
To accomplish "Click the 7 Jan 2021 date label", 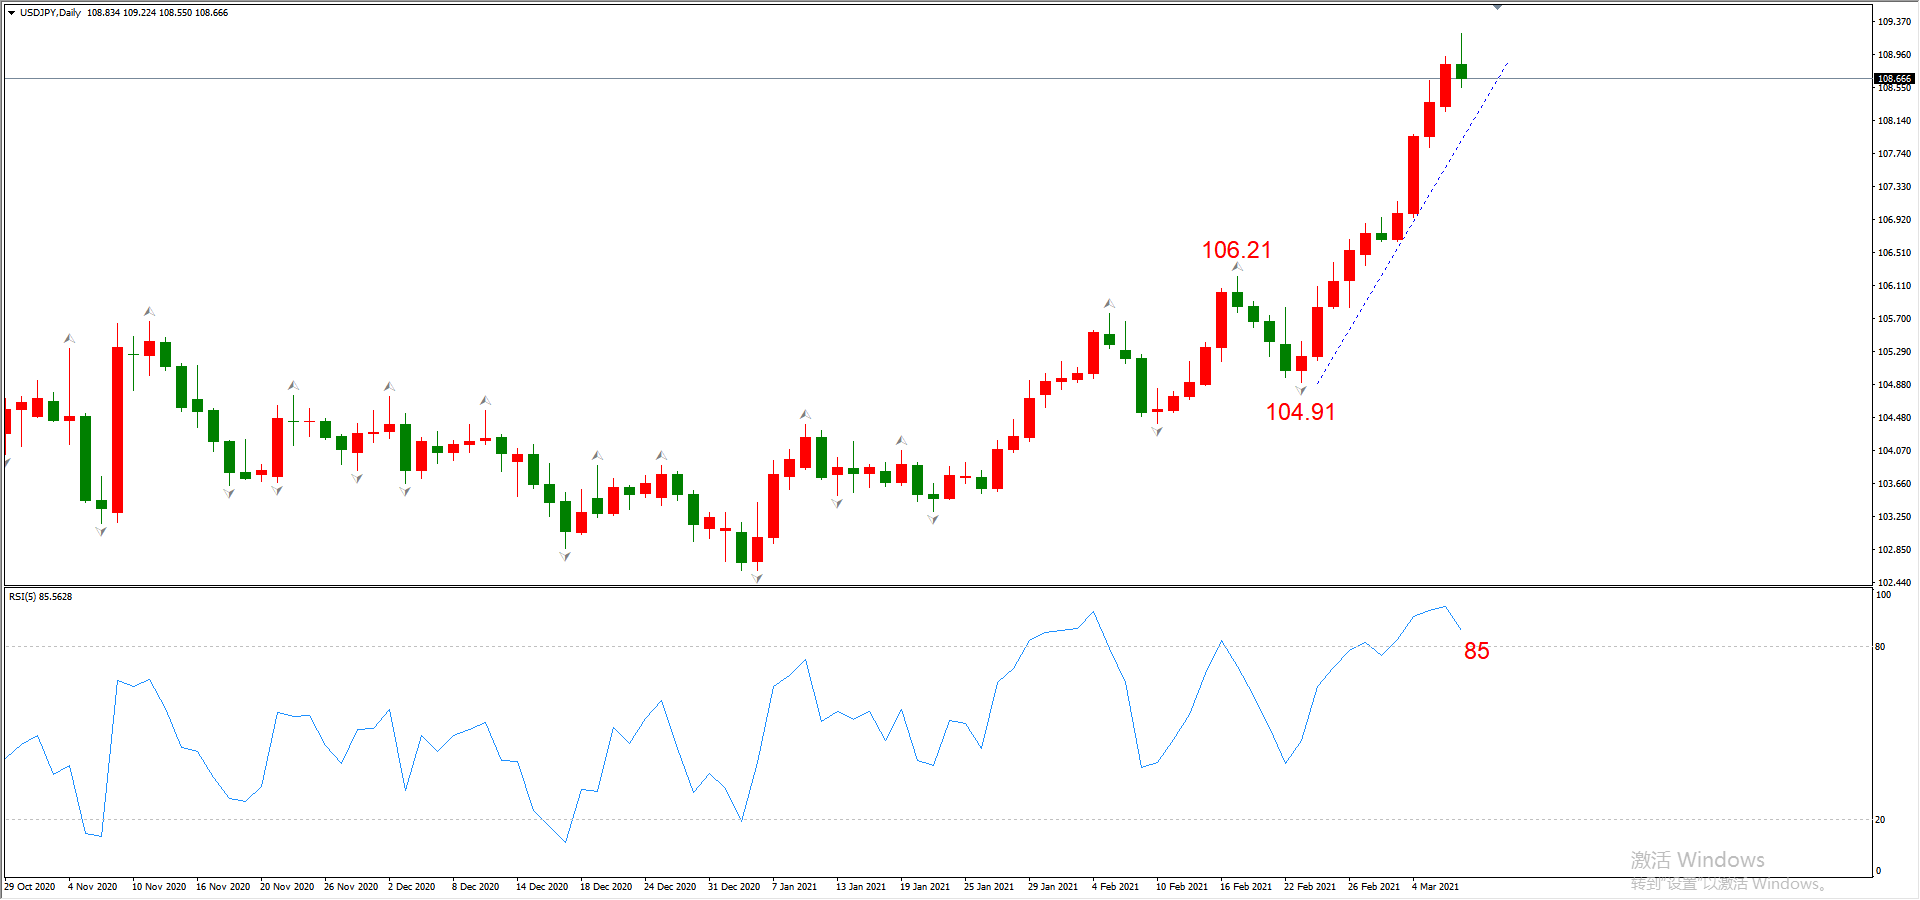I will (795, 887).
